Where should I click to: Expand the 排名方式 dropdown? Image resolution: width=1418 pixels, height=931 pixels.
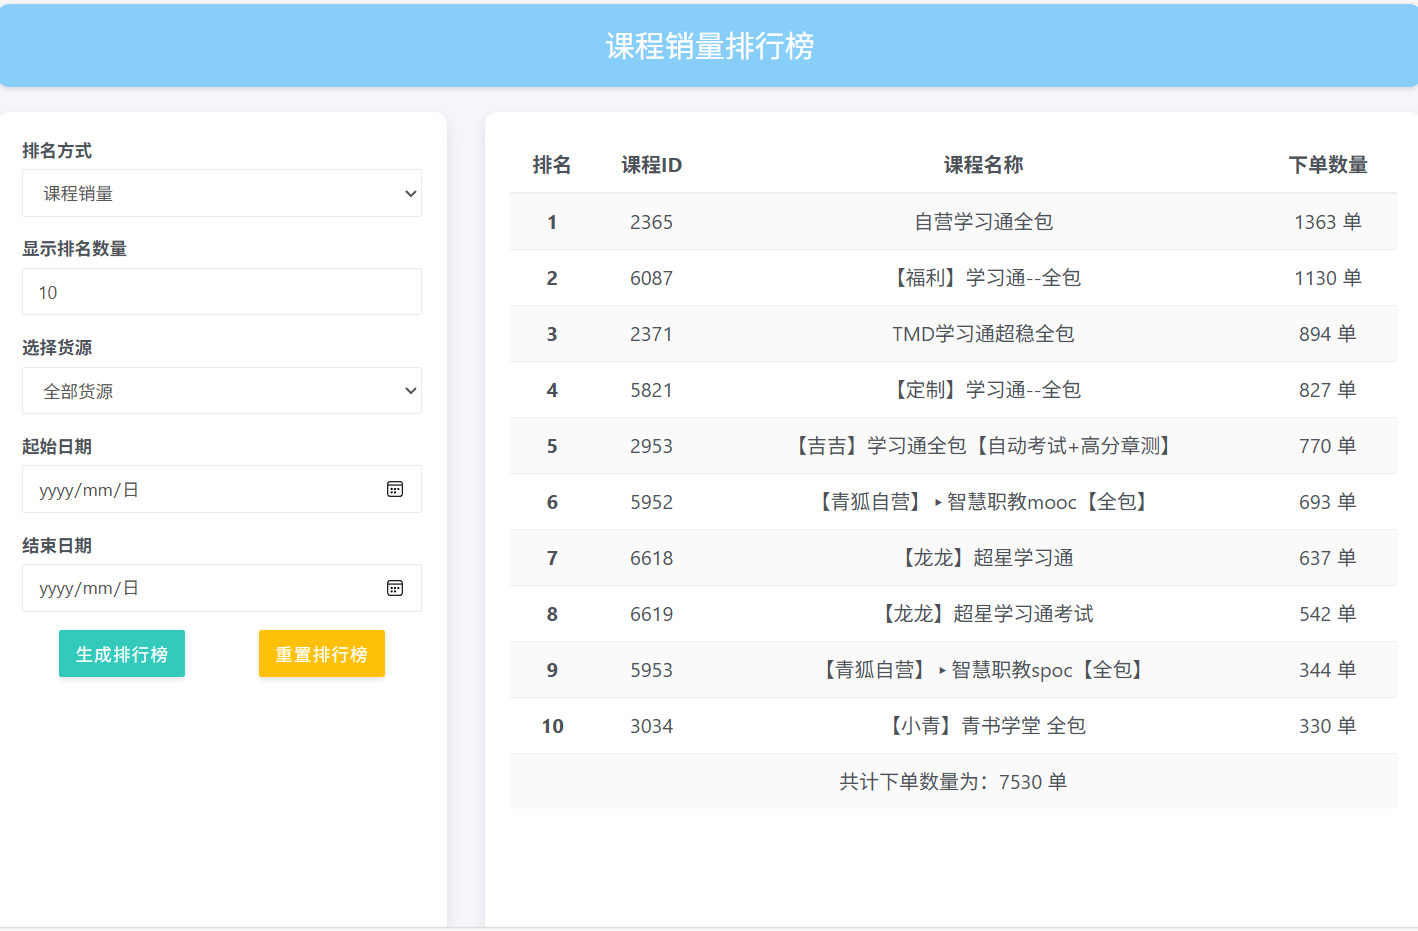221,193
